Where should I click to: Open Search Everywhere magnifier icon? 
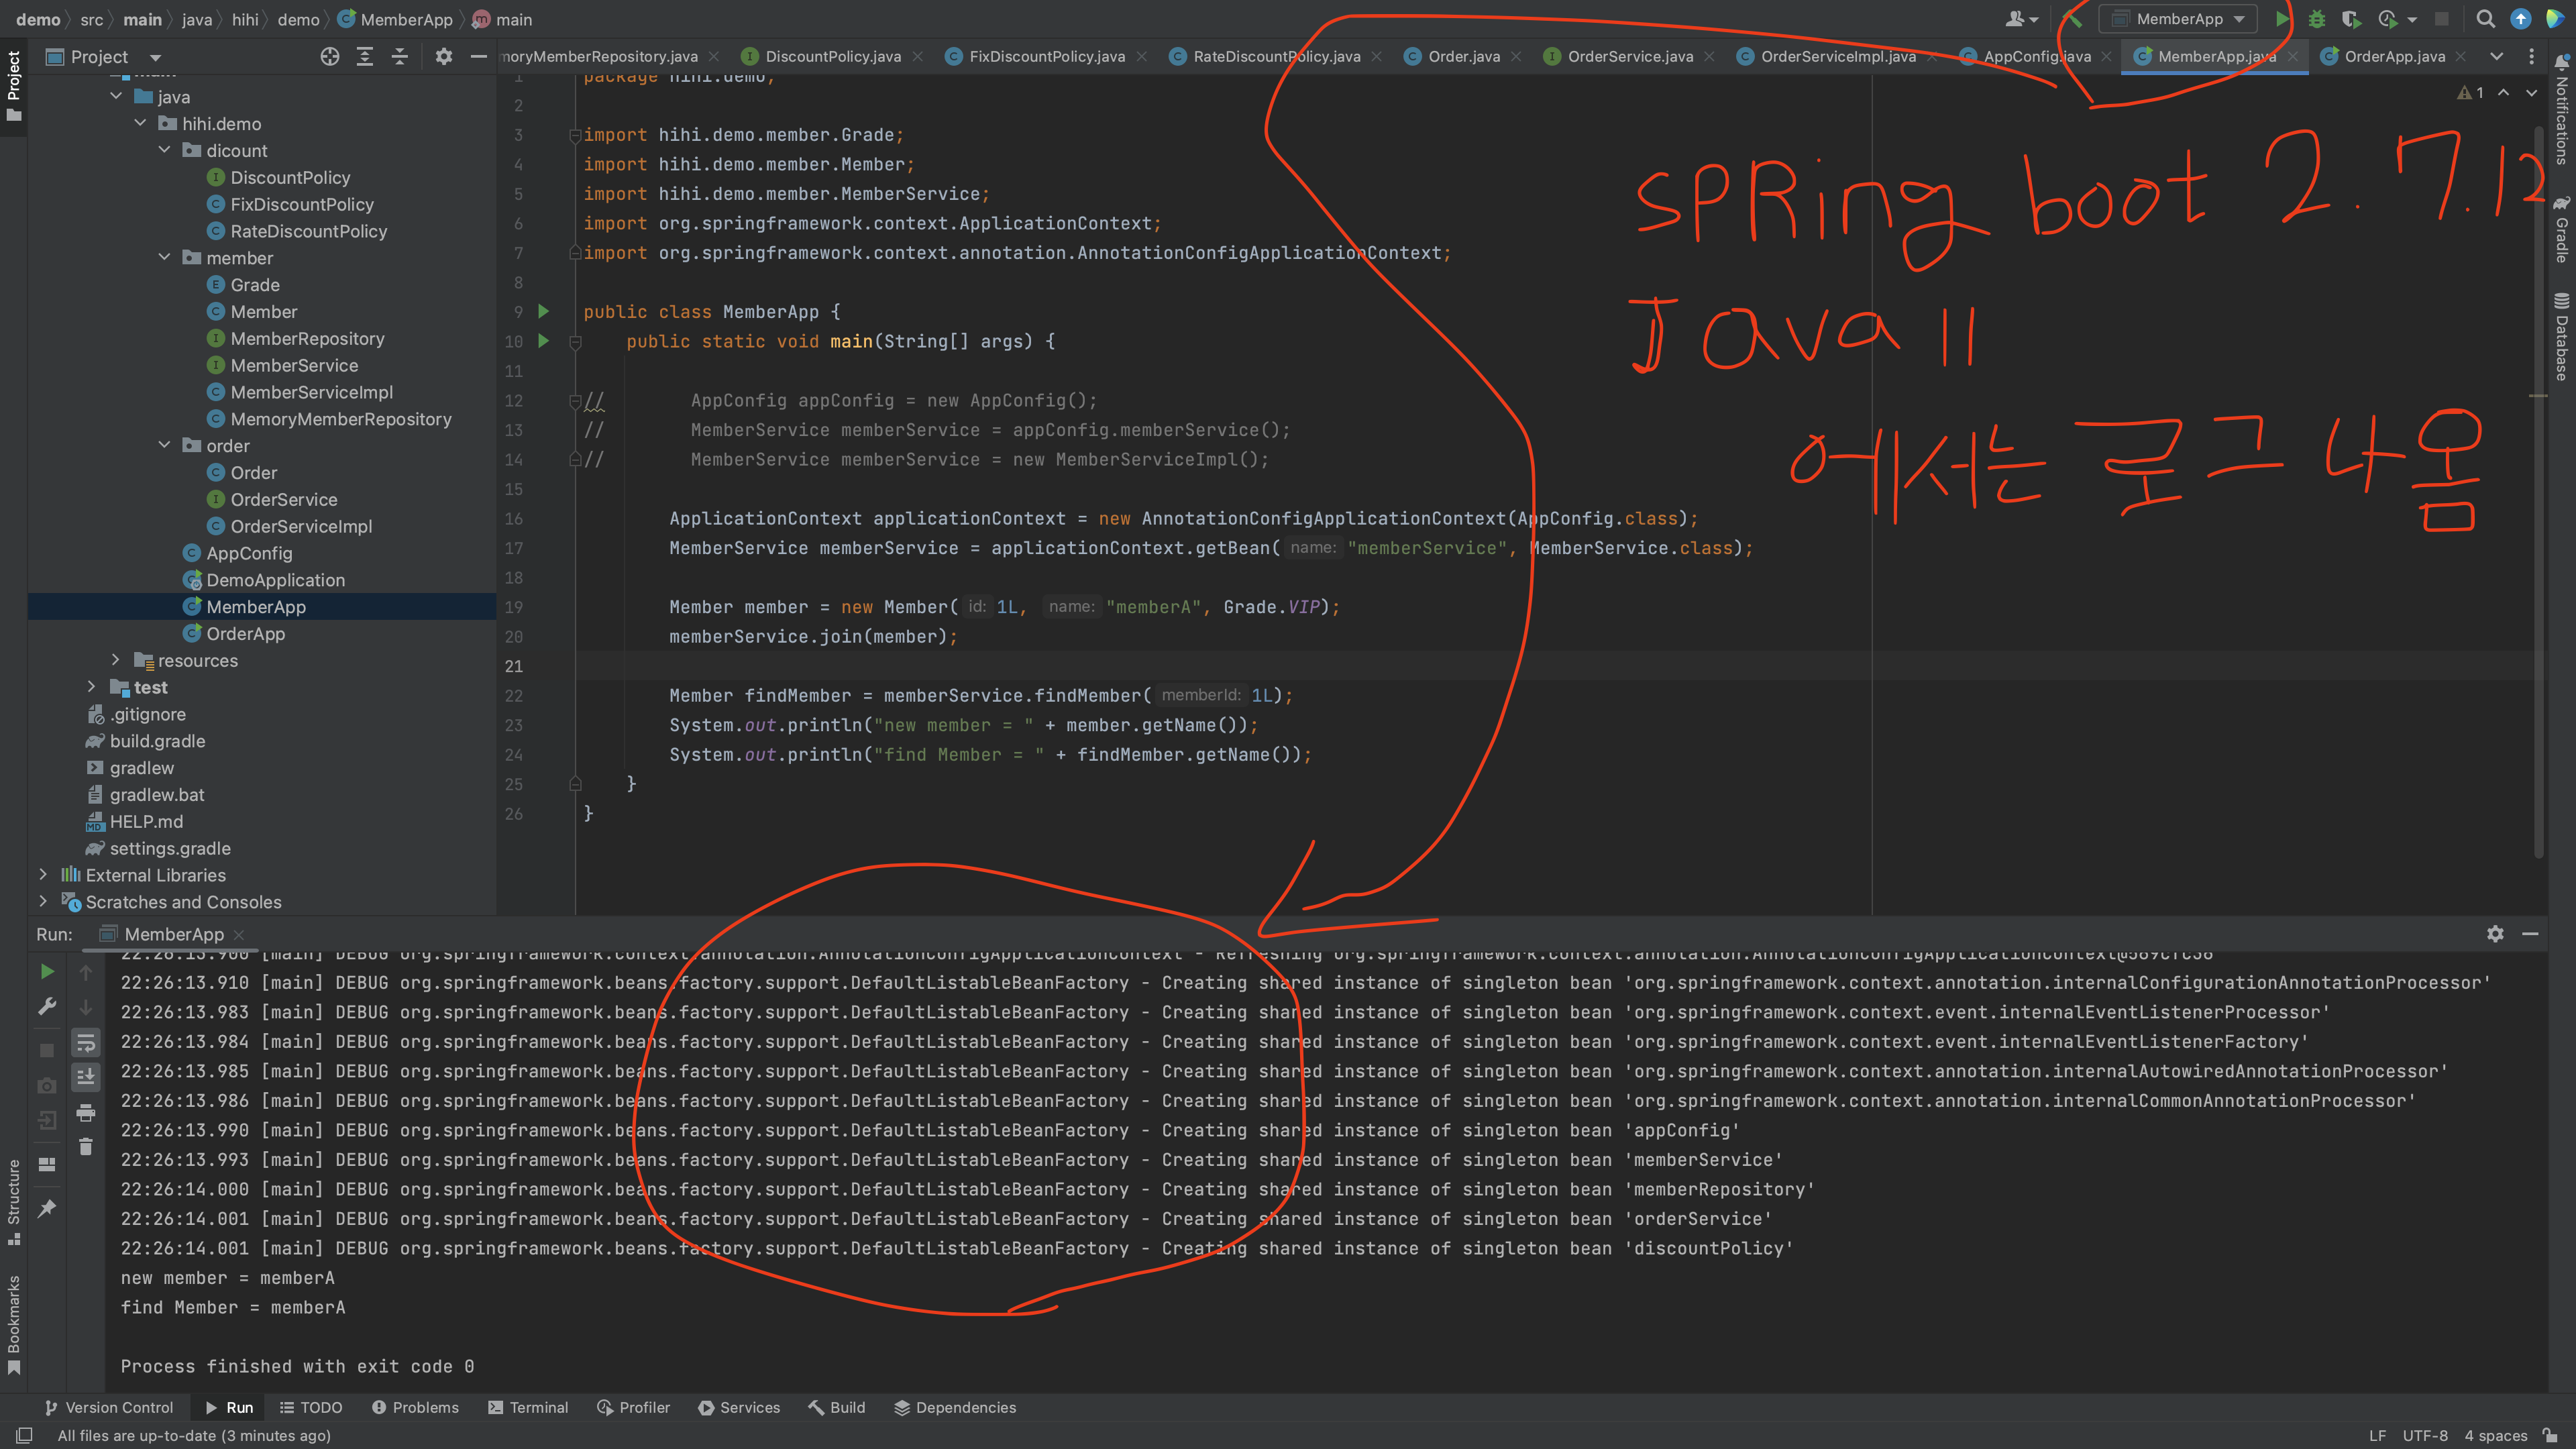2485,19
